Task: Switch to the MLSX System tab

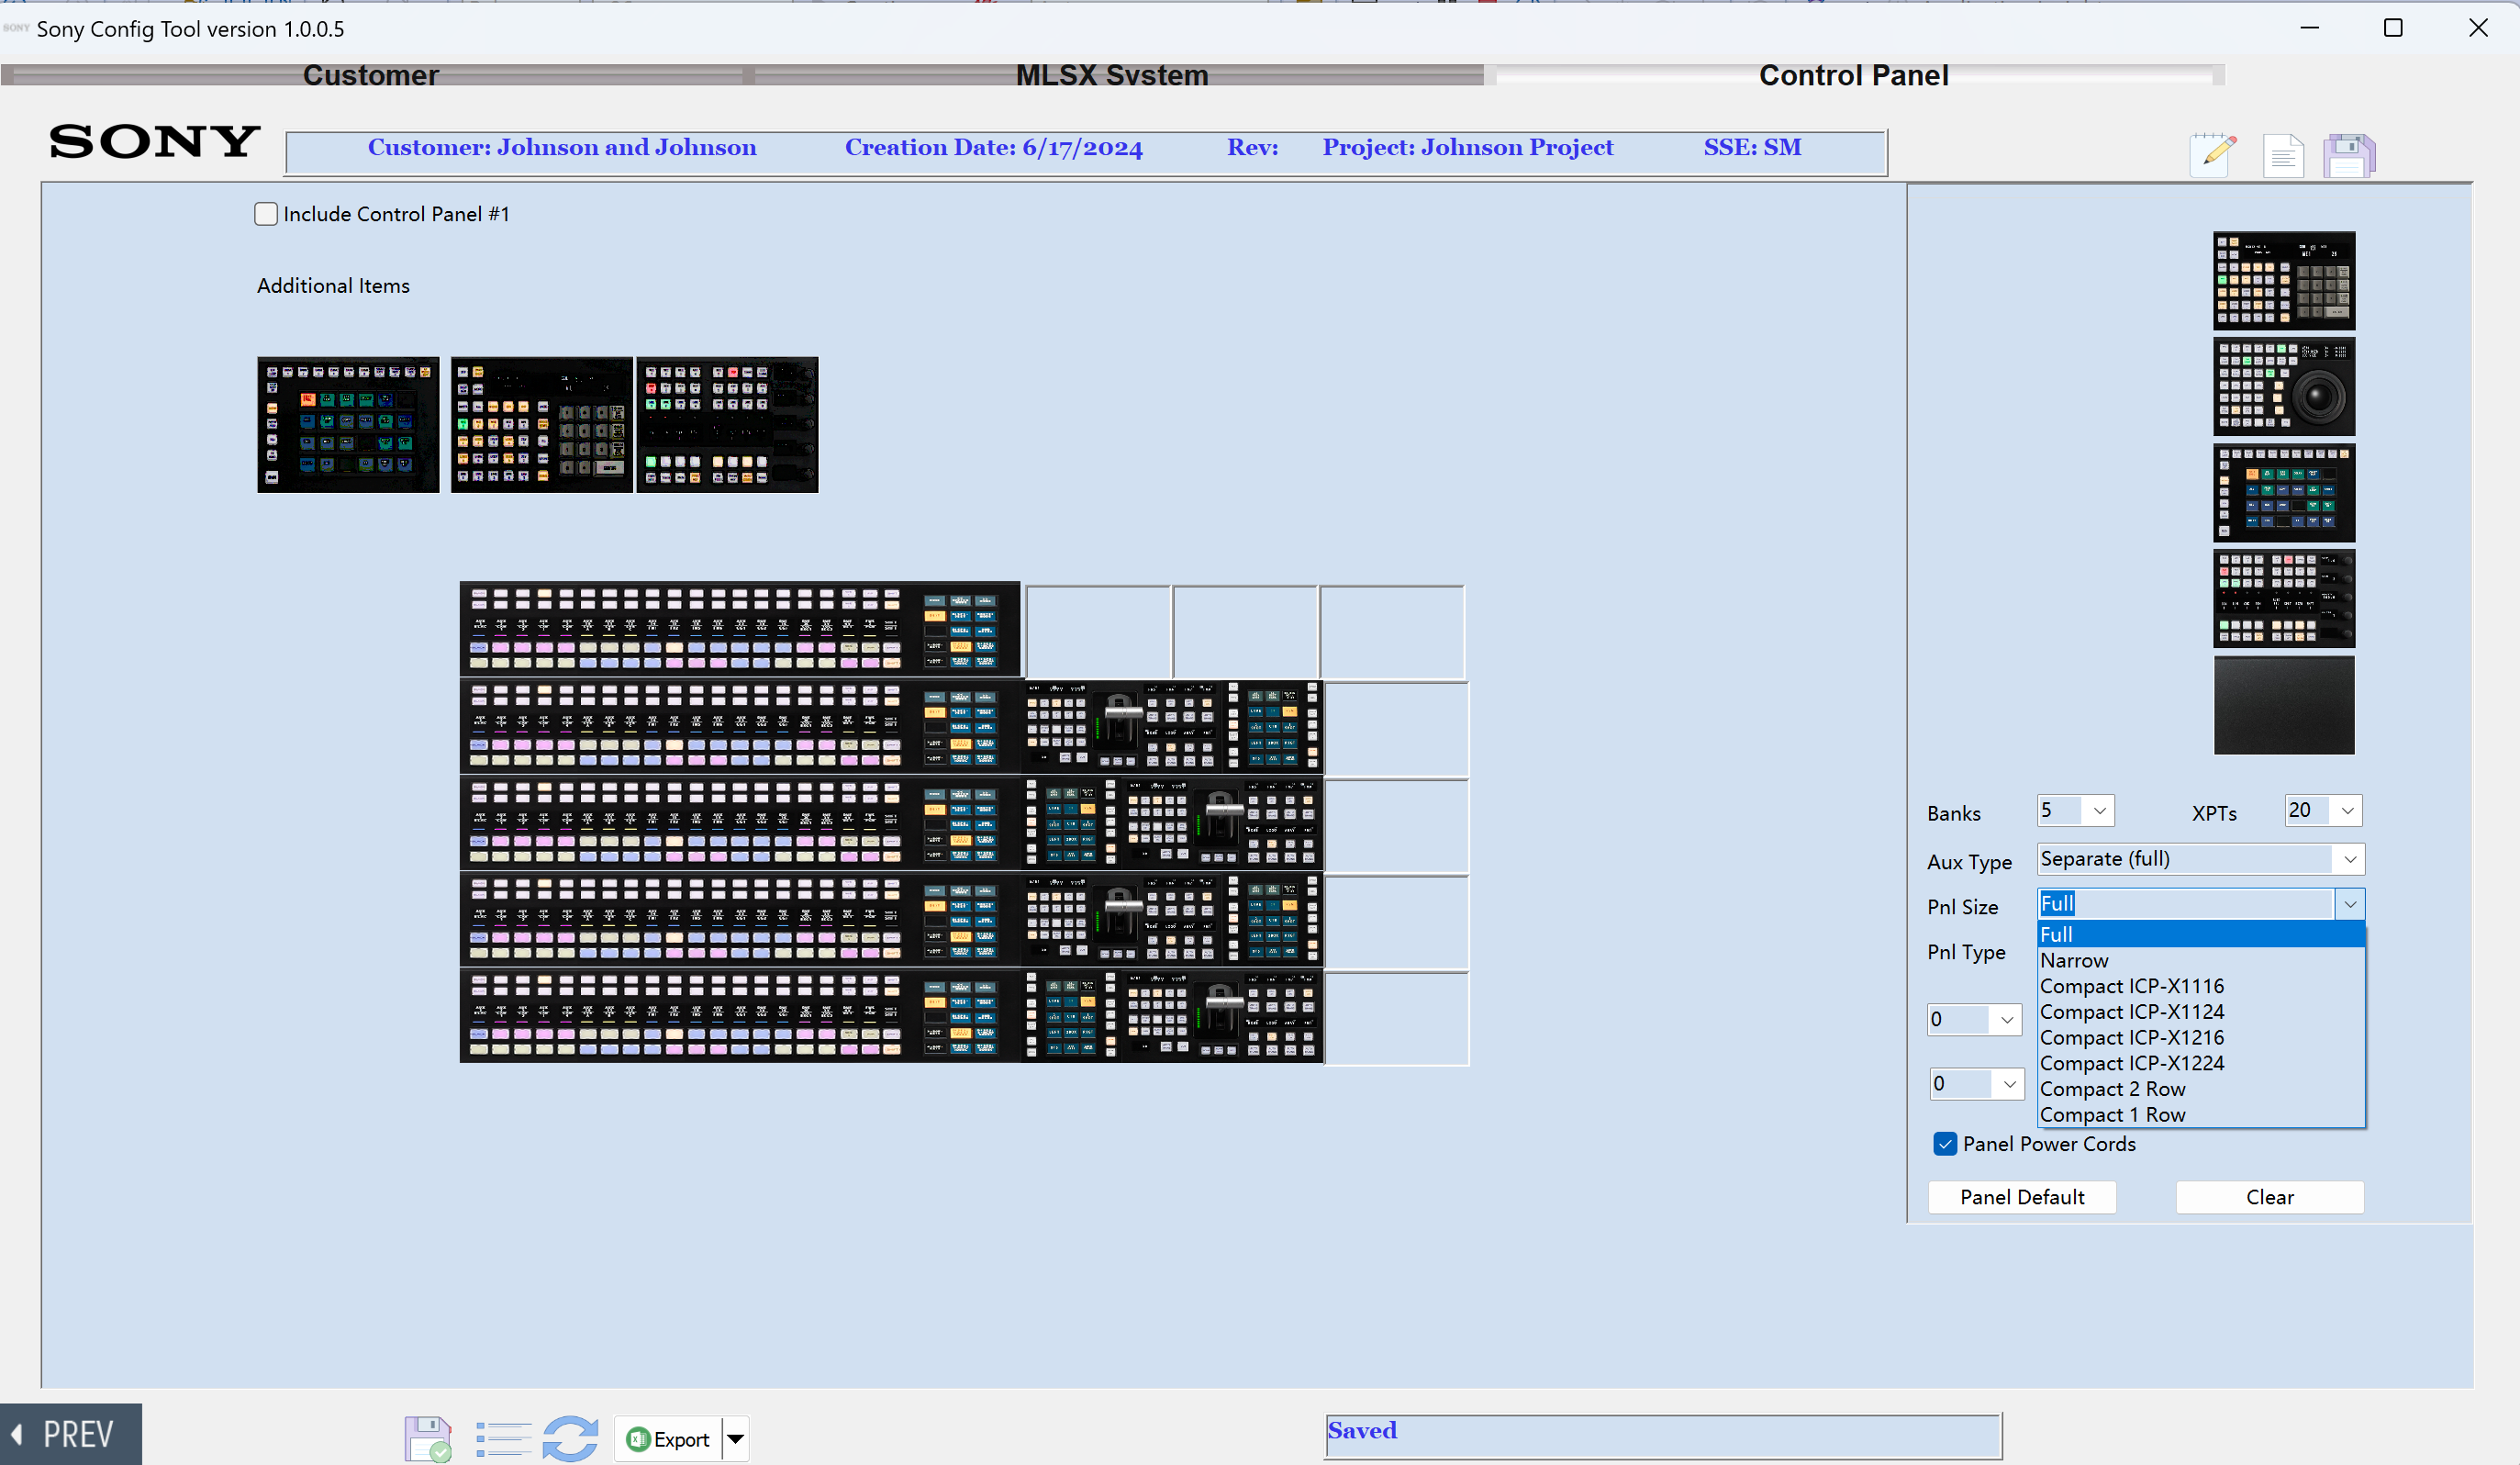Action: pos(1112,75)
